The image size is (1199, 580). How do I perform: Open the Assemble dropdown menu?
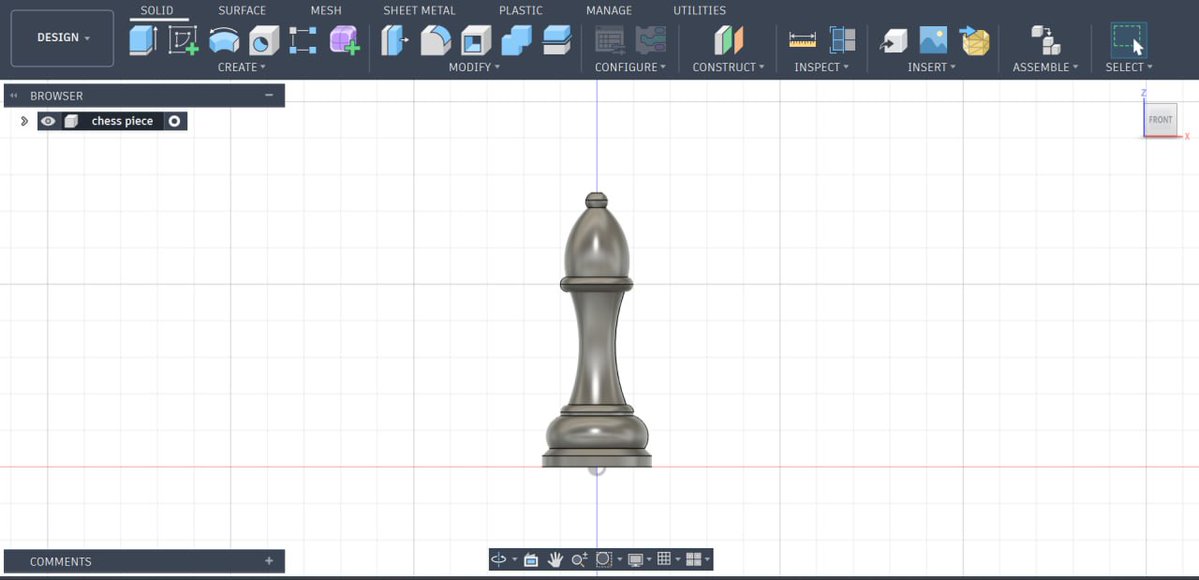pos(1045,67)
